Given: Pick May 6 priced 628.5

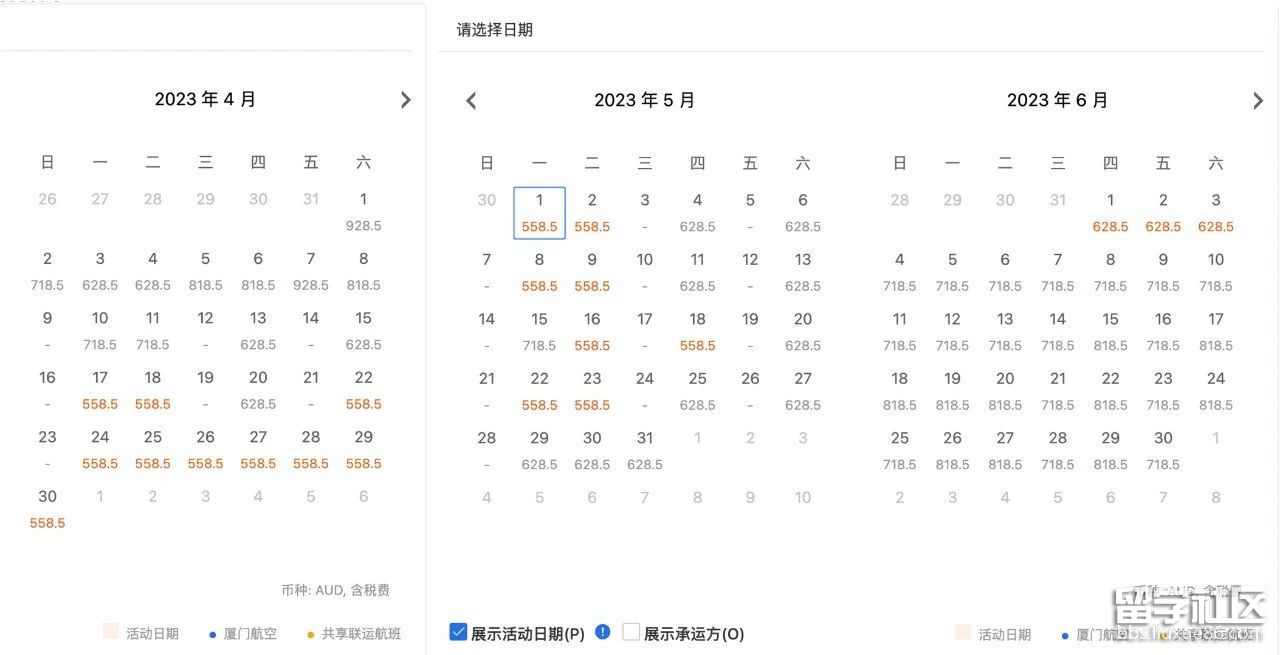Looking at the screenshot, I should click(x=803, y=213).
